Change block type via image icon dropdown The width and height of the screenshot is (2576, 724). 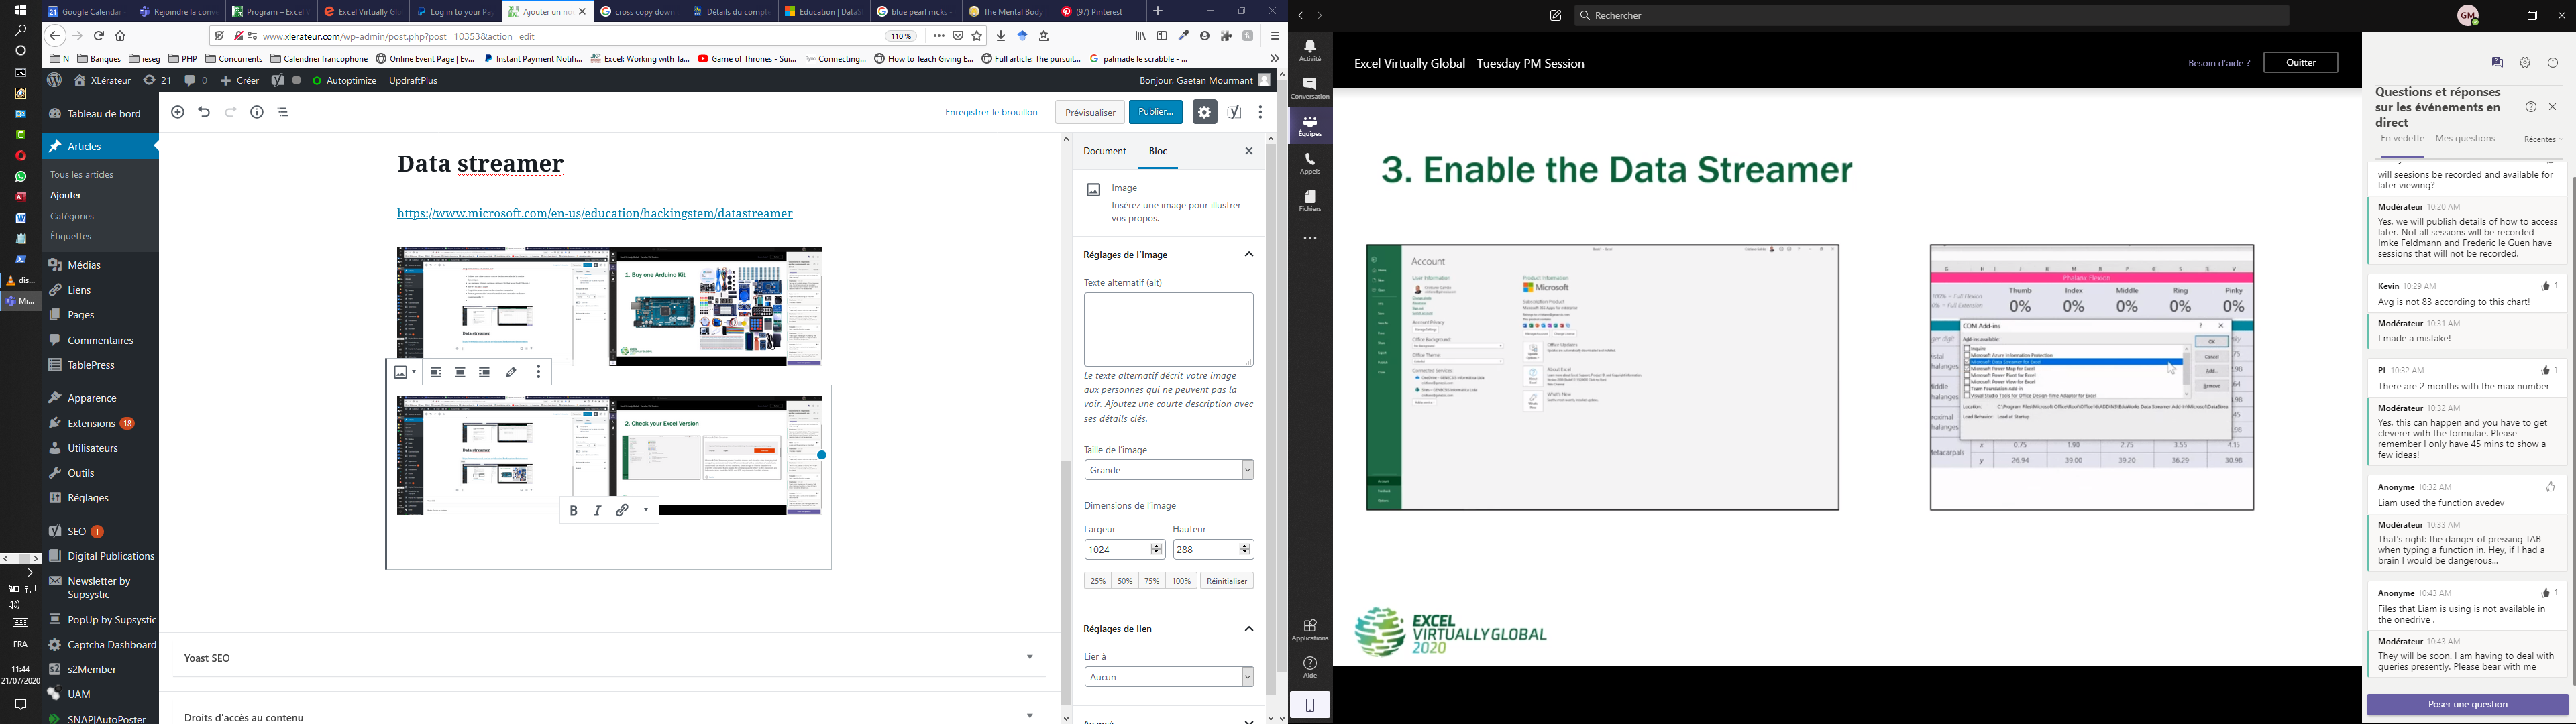pos(404,372)
